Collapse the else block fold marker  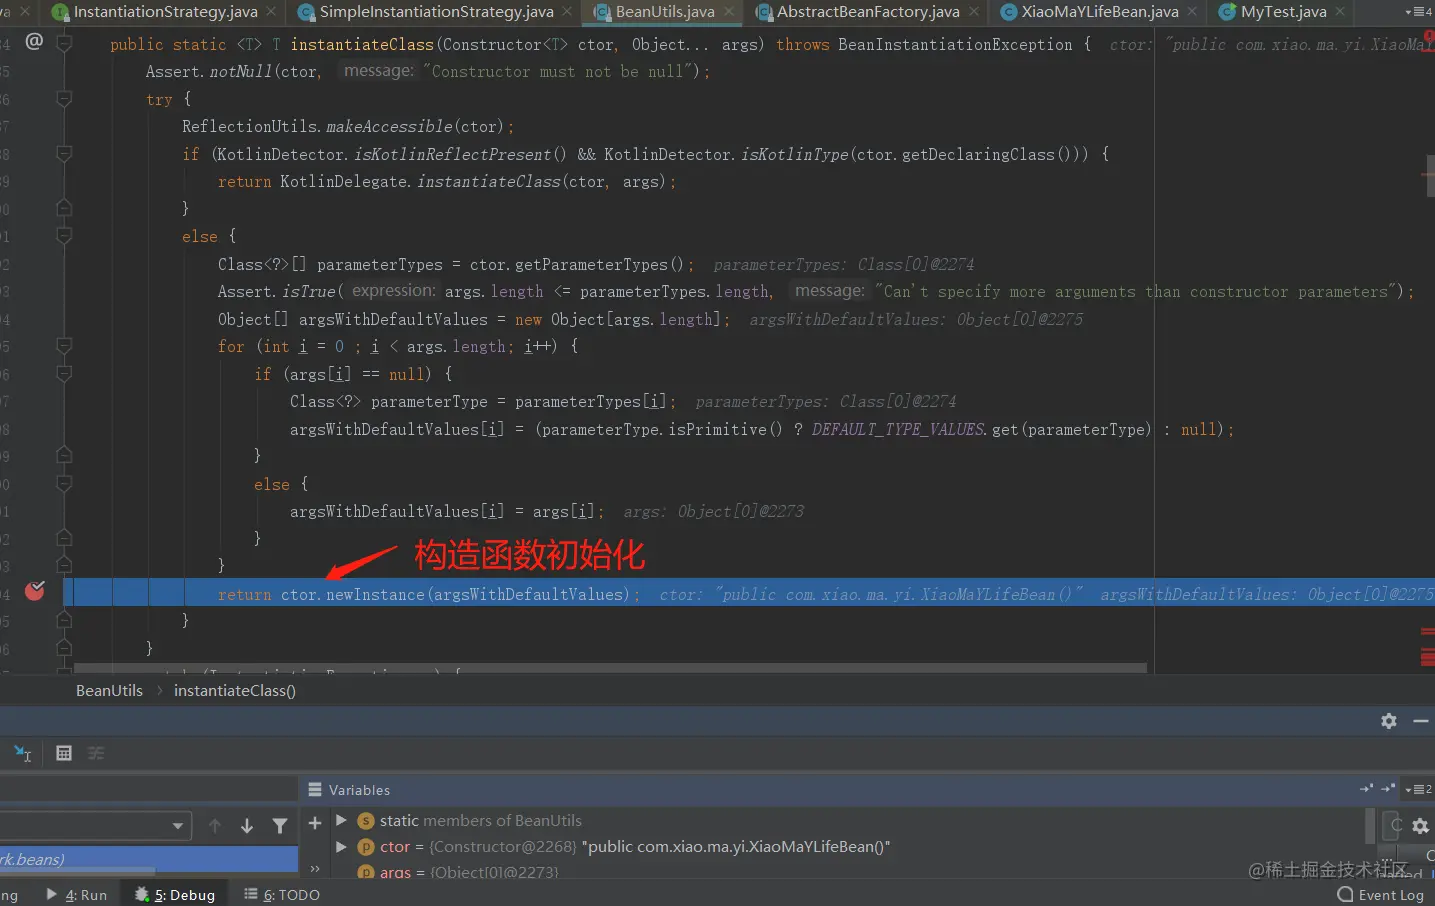[x=64, y=236]
